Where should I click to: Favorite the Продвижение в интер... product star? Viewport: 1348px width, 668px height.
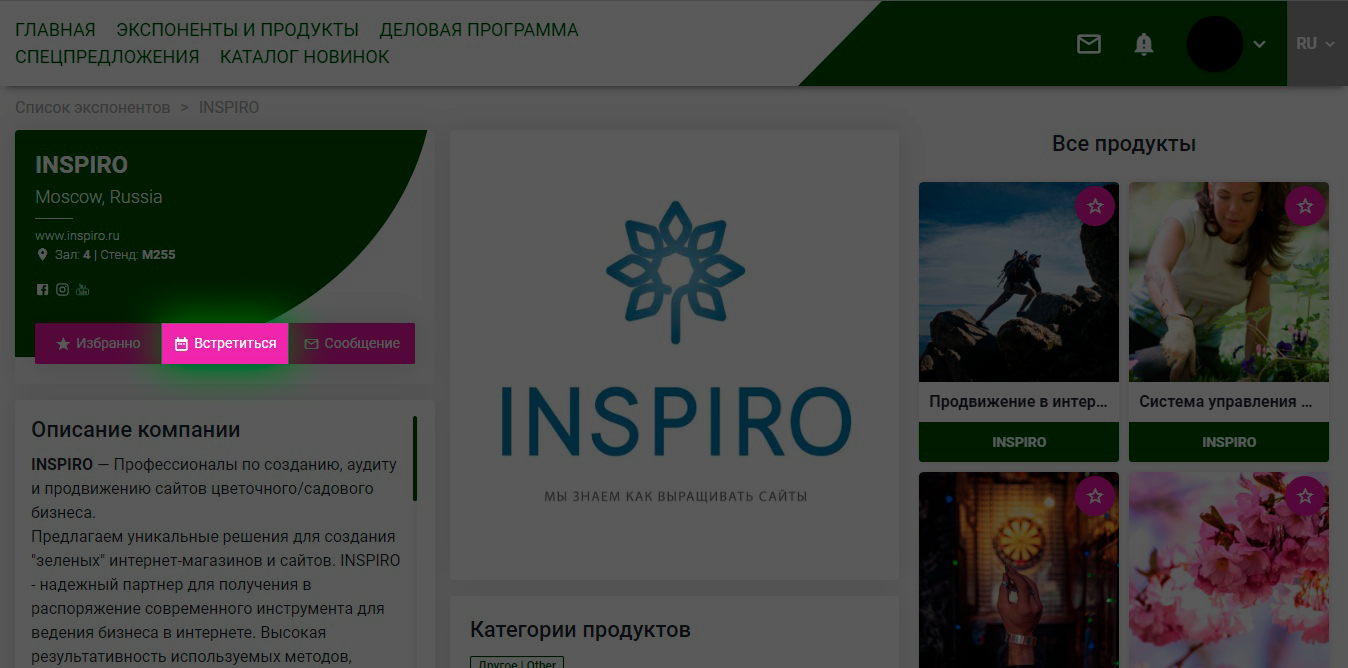click(x=1095, y=206)
